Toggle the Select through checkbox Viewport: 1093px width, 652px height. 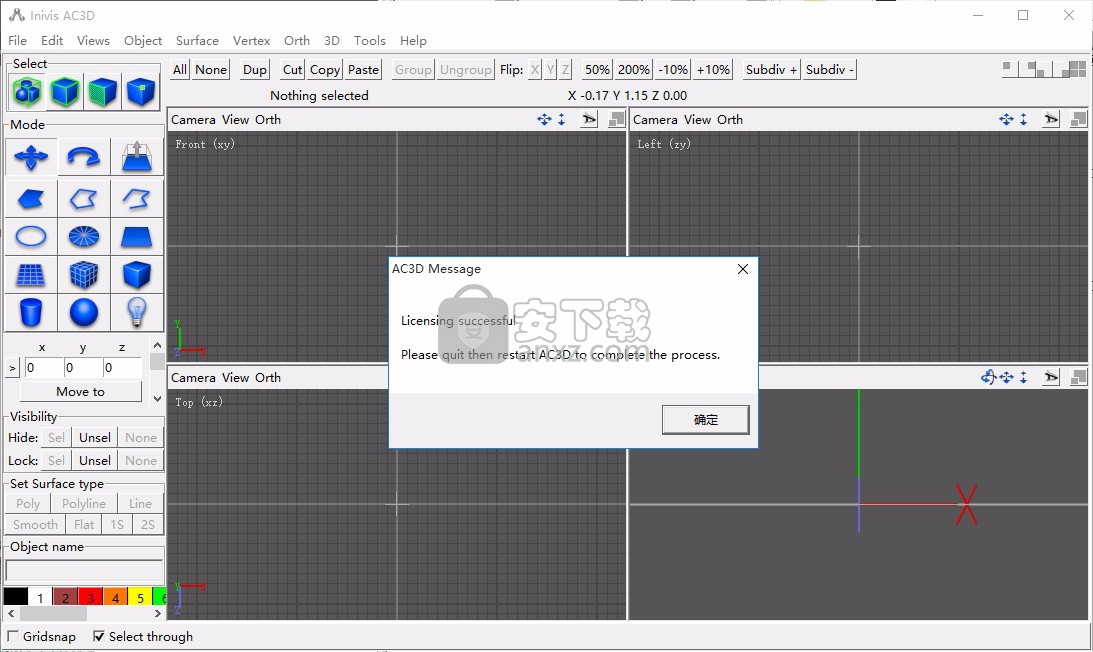(x=99, y=636)
